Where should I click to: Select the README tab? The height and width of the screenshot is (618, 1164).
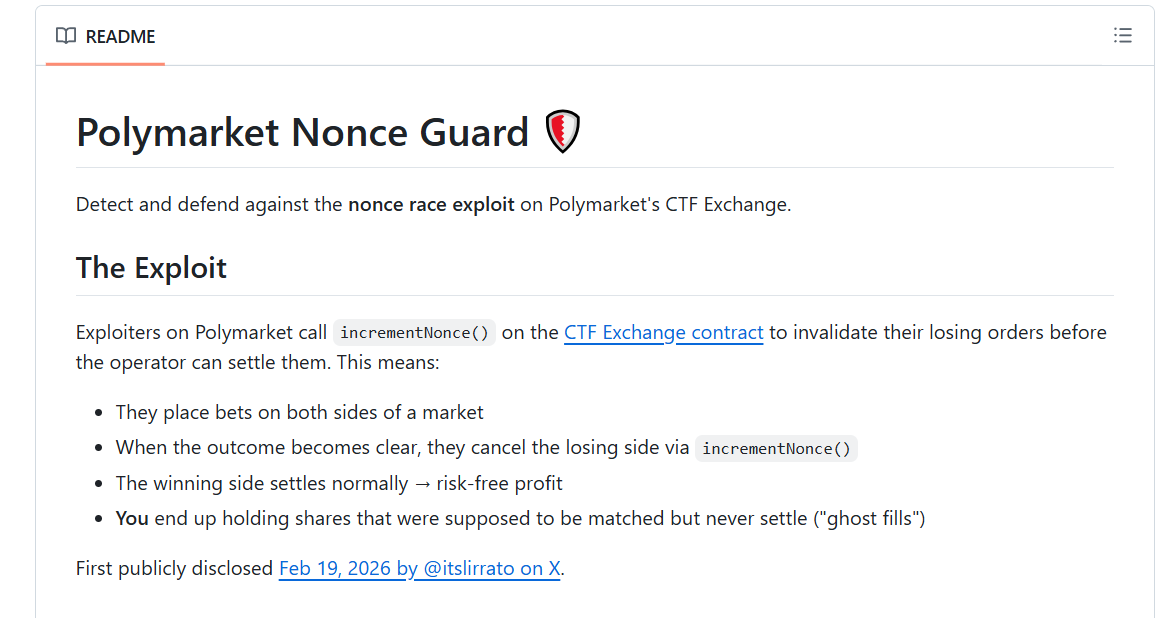point(105,36)
